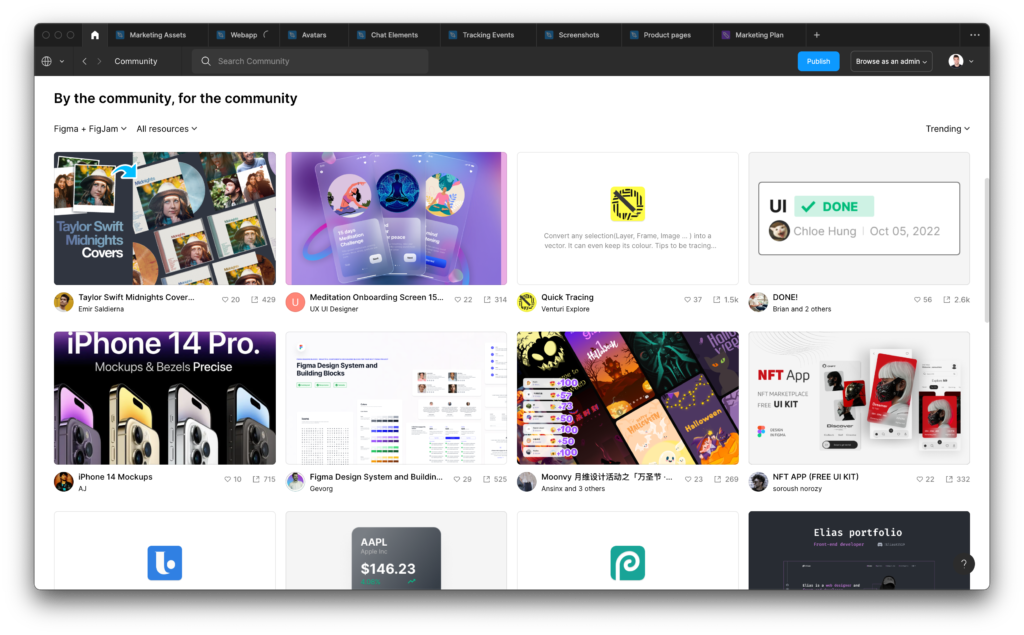This screenshot has height=635, width=1024.
Task: Like the NFT APP free UI kit
Action: [920, 480]
